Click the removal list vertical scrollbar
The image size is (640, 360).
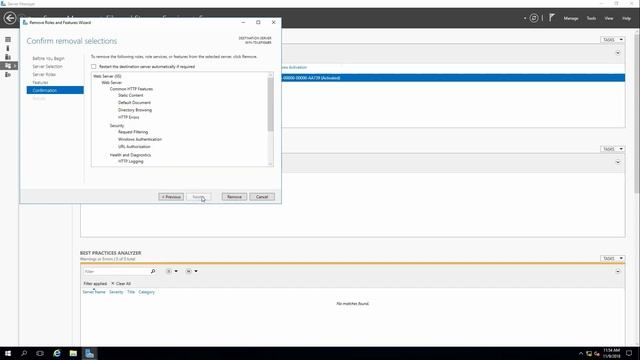pos(270,104)
